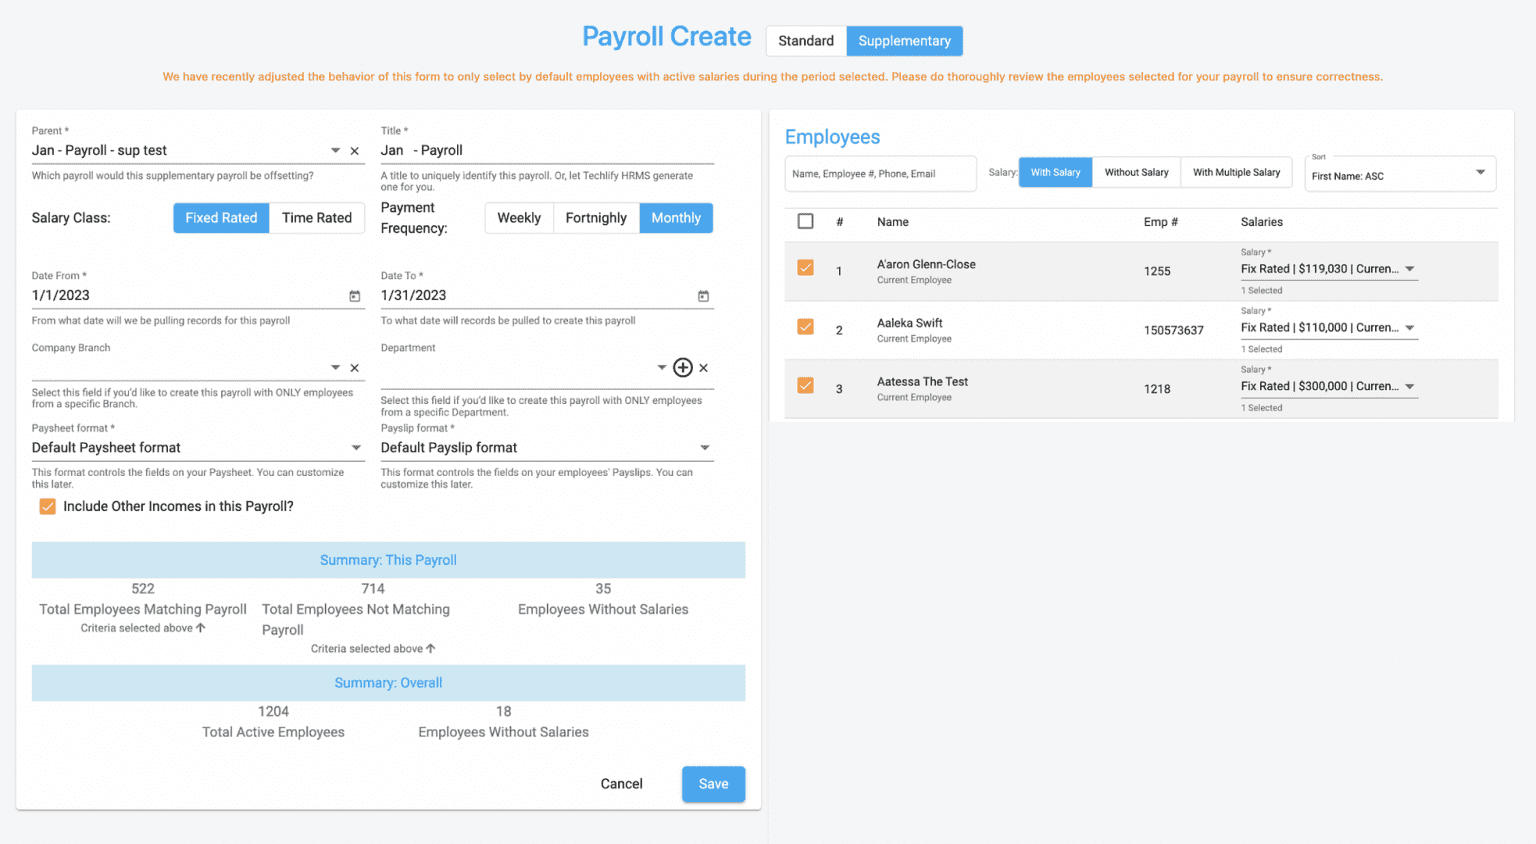1536x844 pixels.
Task: Click the plus icon to add a Department
Action: pyautogui.click(x=683, y=367)
